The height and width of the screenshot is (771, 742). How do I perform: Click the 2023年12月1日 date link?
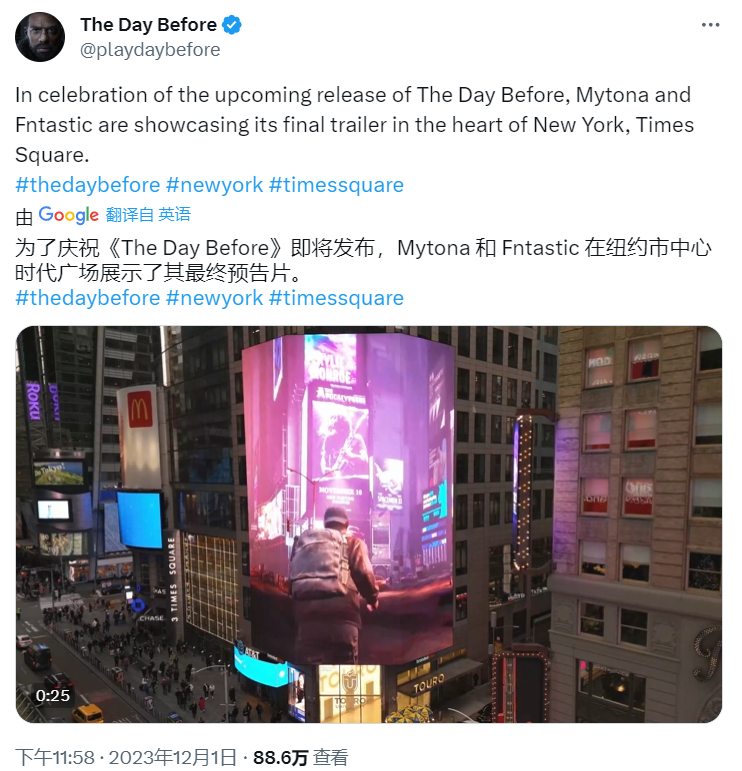click(x=173, y=757)
